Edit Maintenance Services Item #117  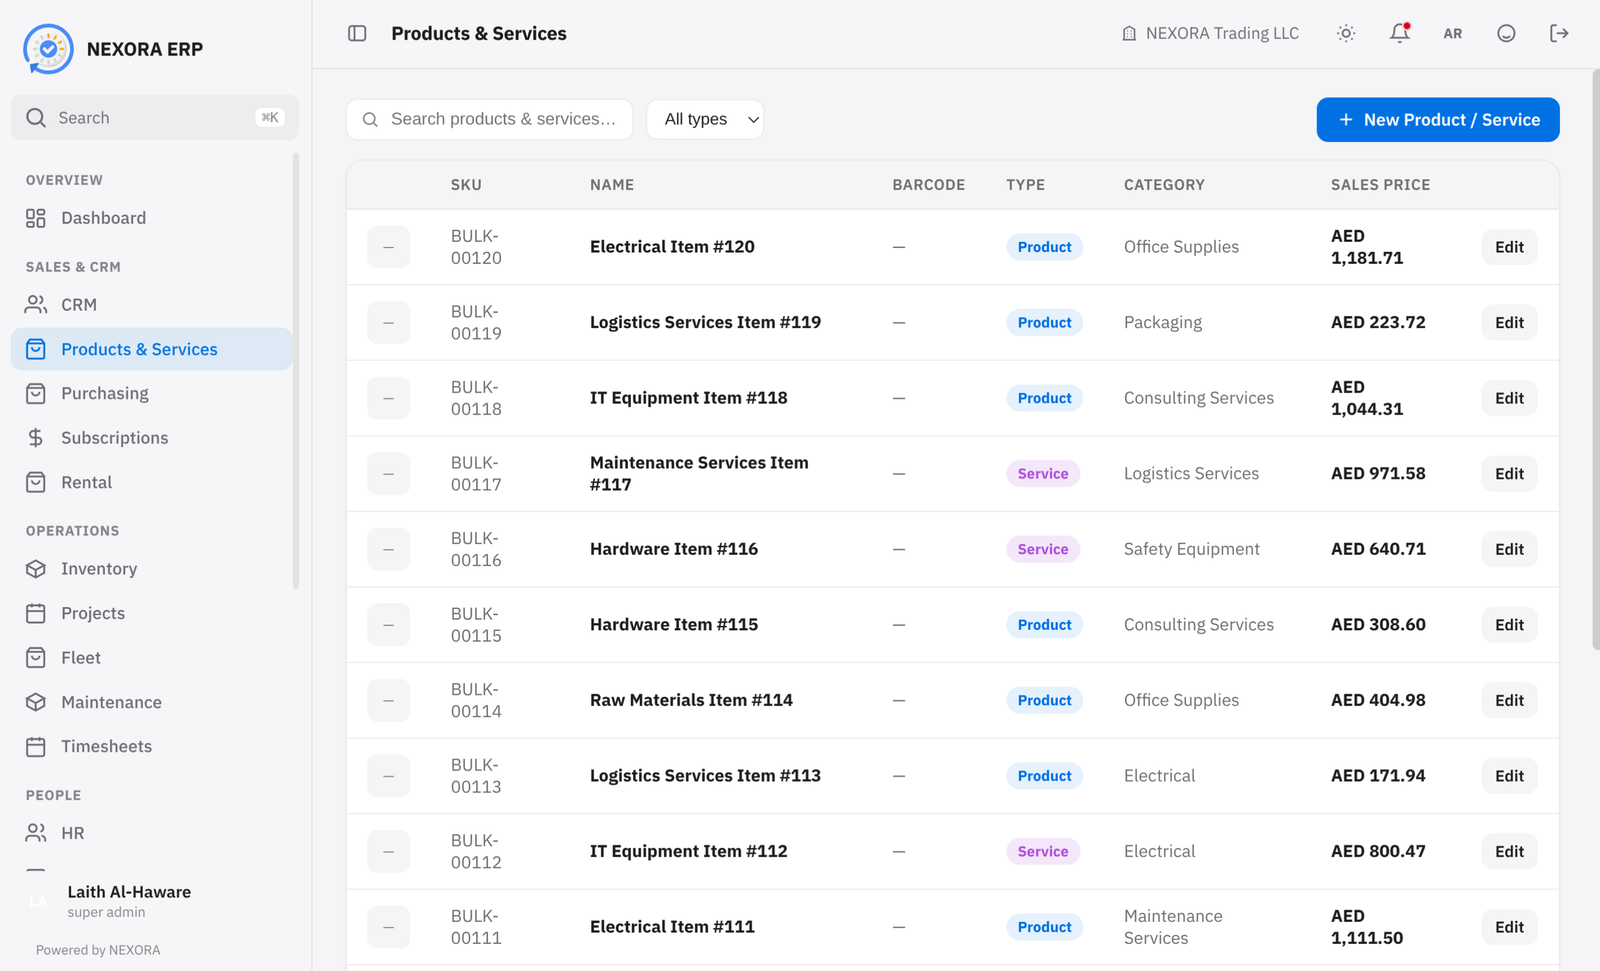(x=1509, y=474)
